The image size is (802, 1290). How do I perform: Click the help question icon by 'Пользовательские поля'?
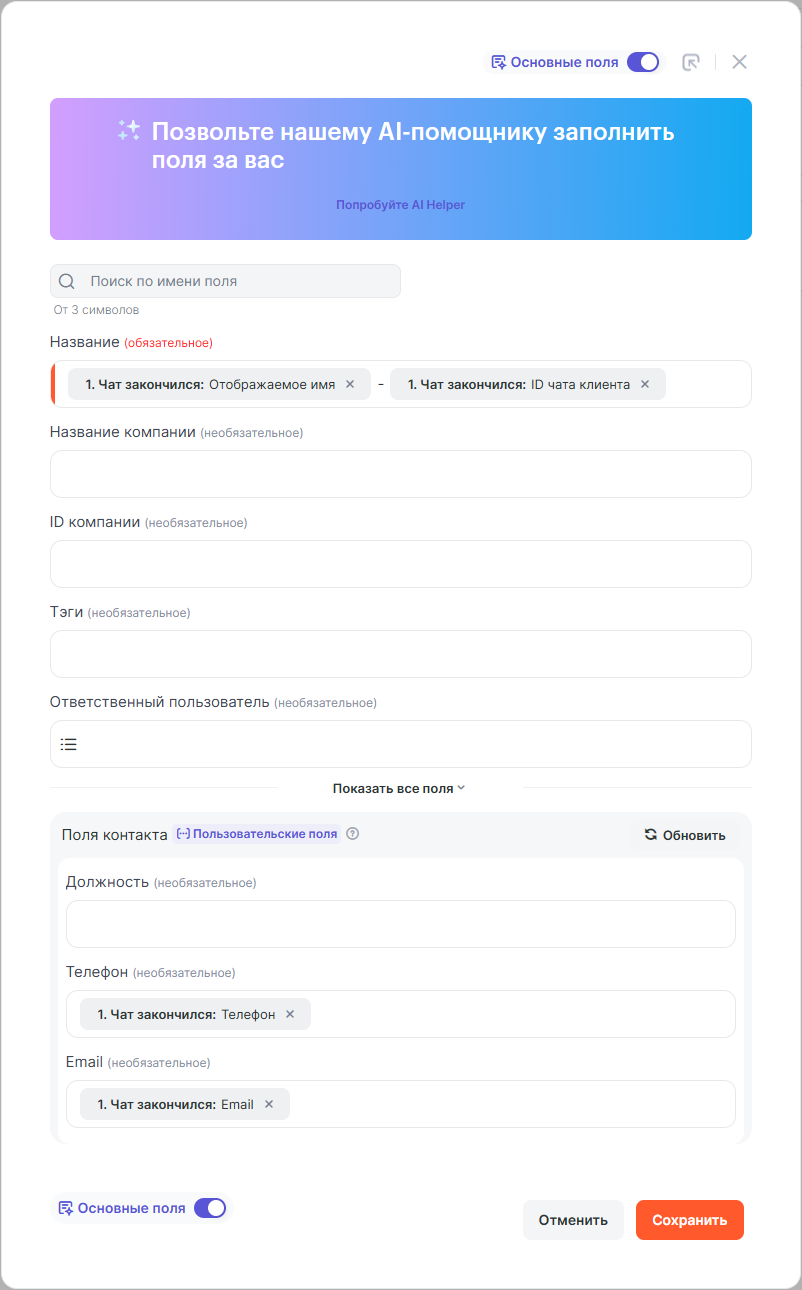(x=352, y=834)
